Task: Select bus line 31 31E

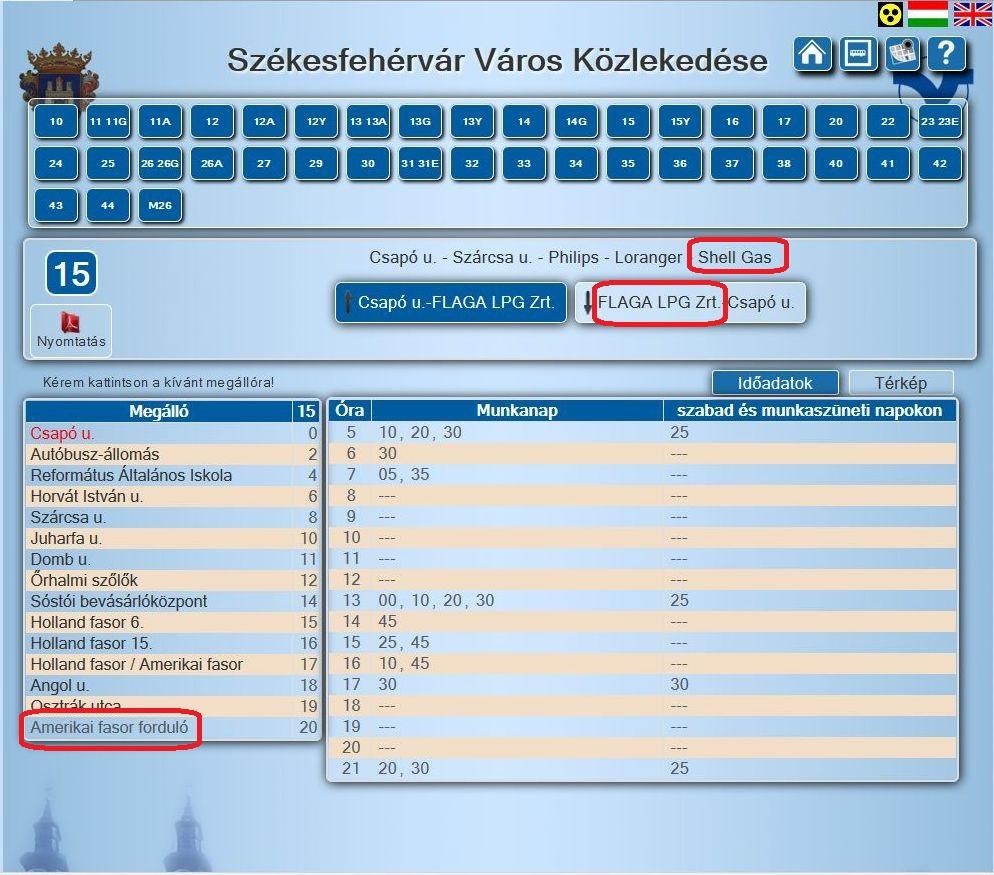Action: click(x=420, y=163)
